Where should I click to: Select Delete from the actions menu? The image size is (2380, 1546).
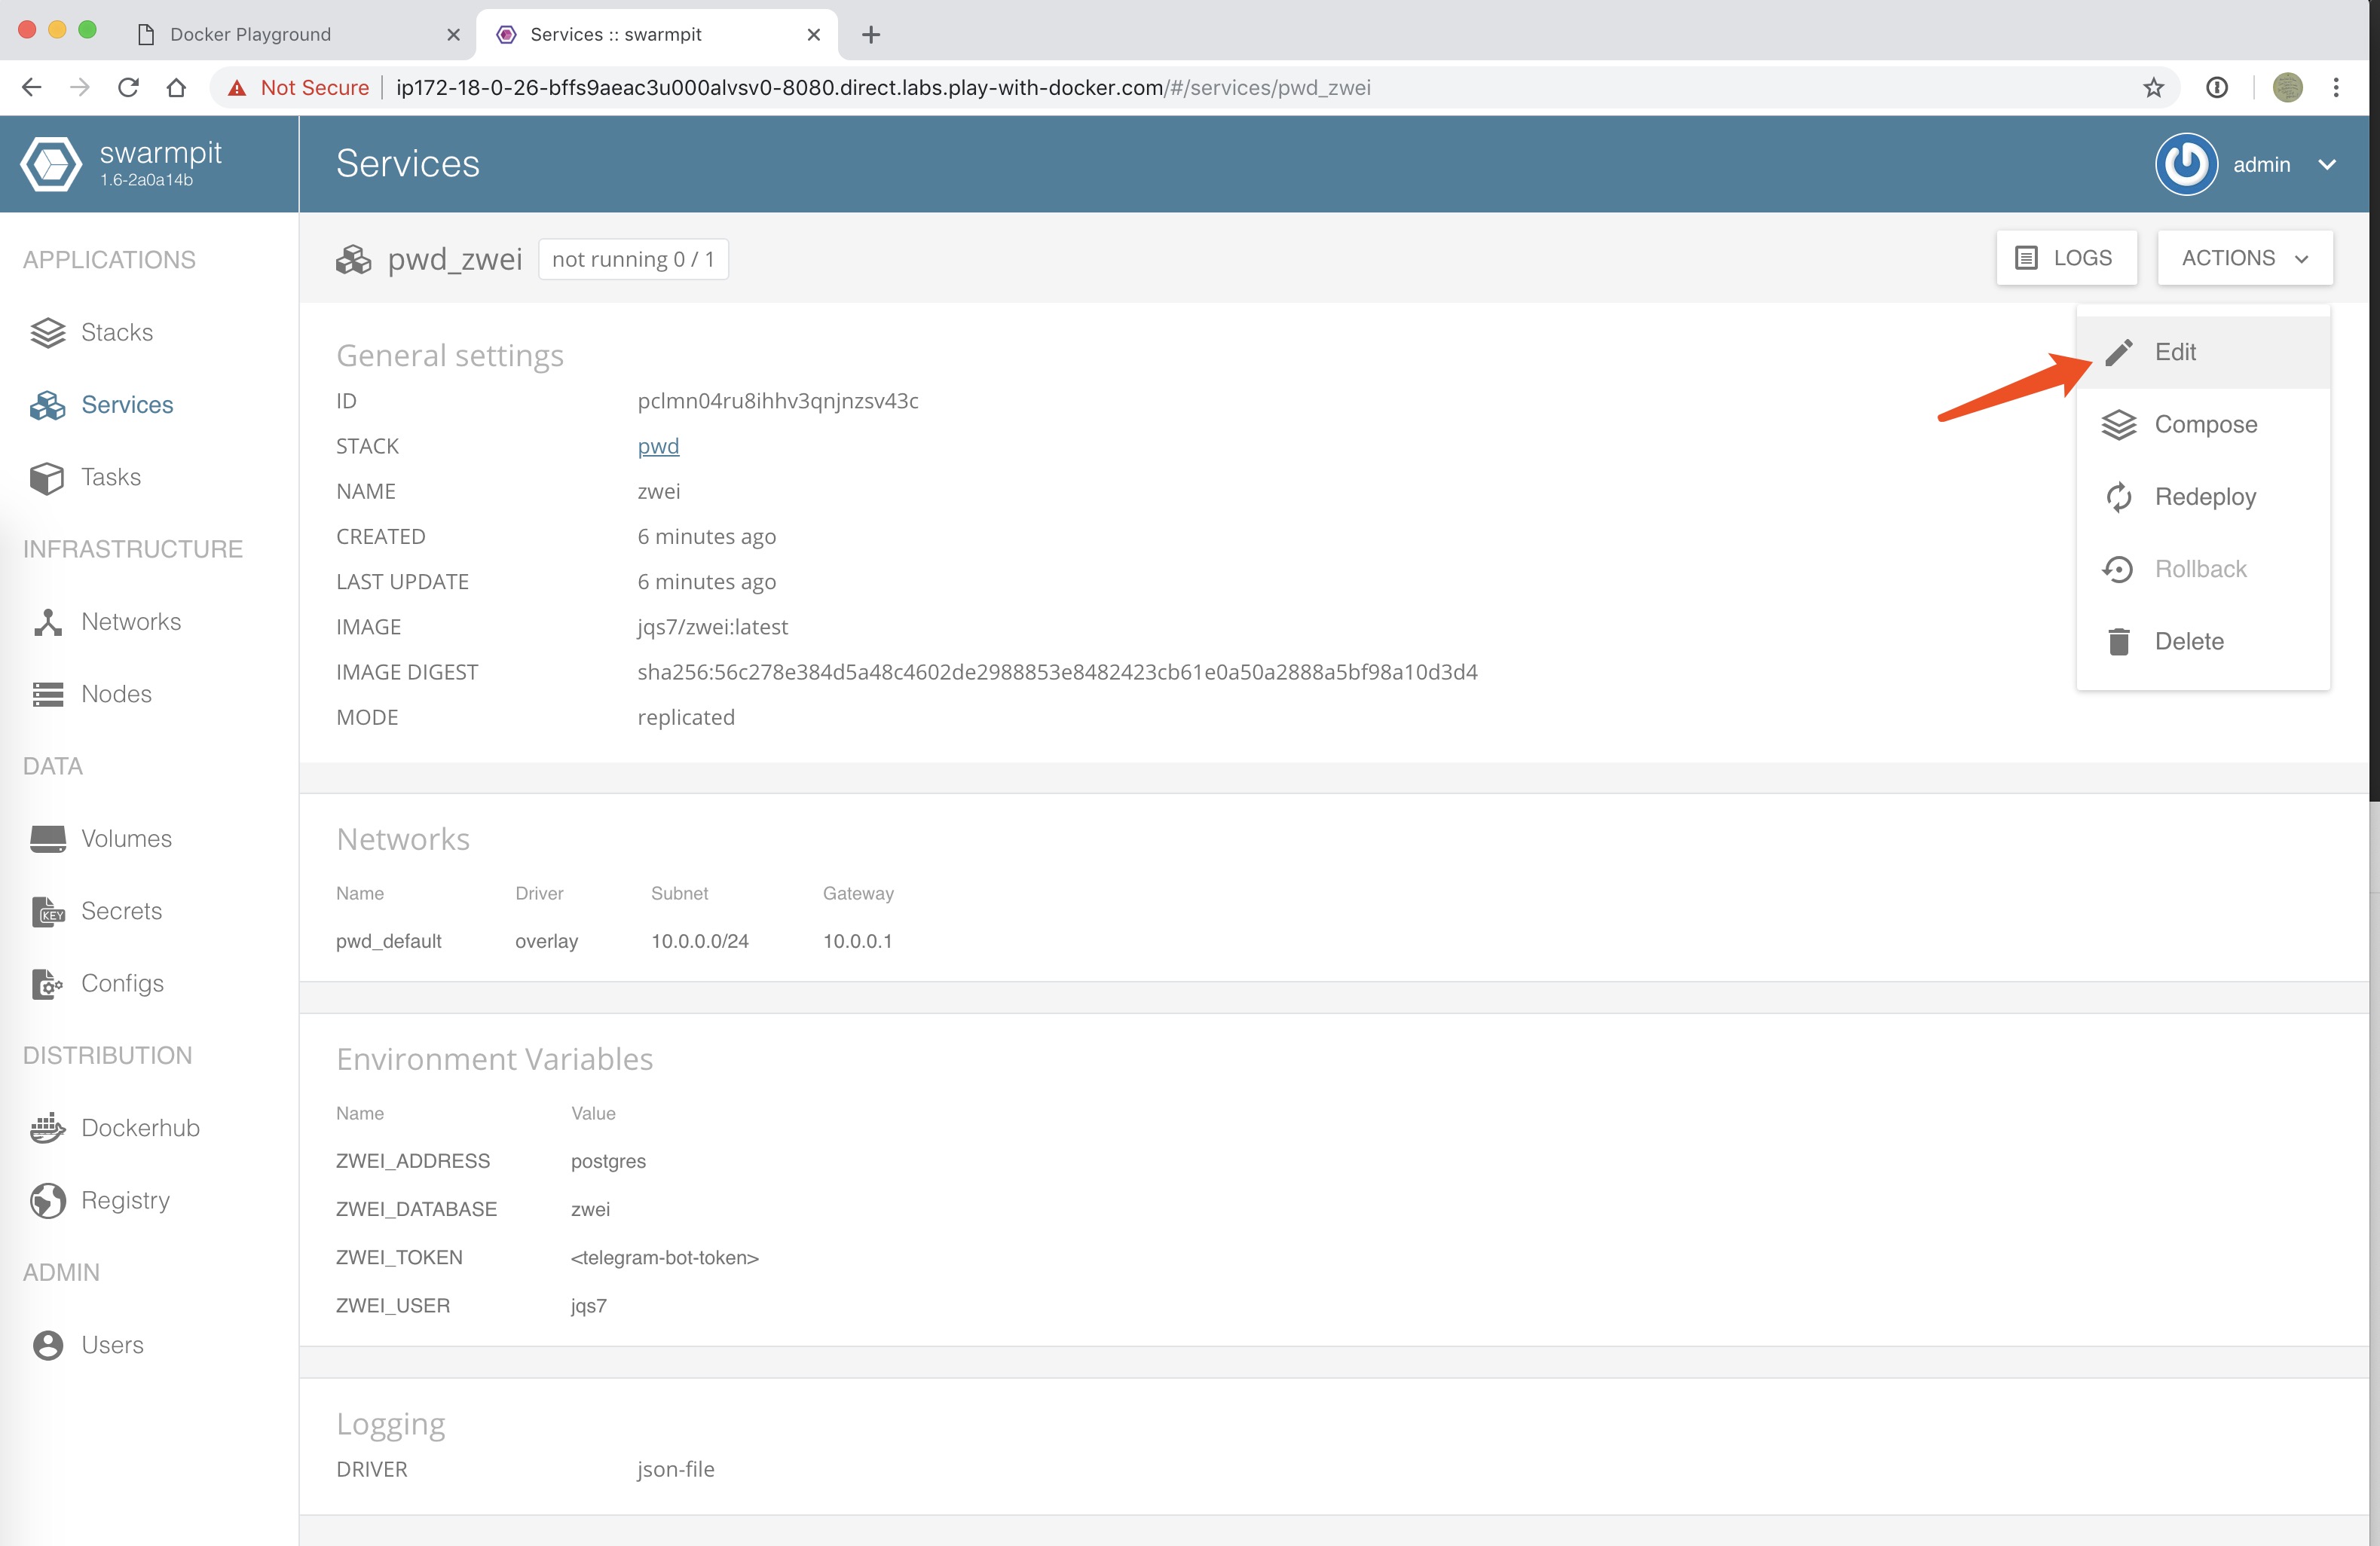tap(2188, 641)
